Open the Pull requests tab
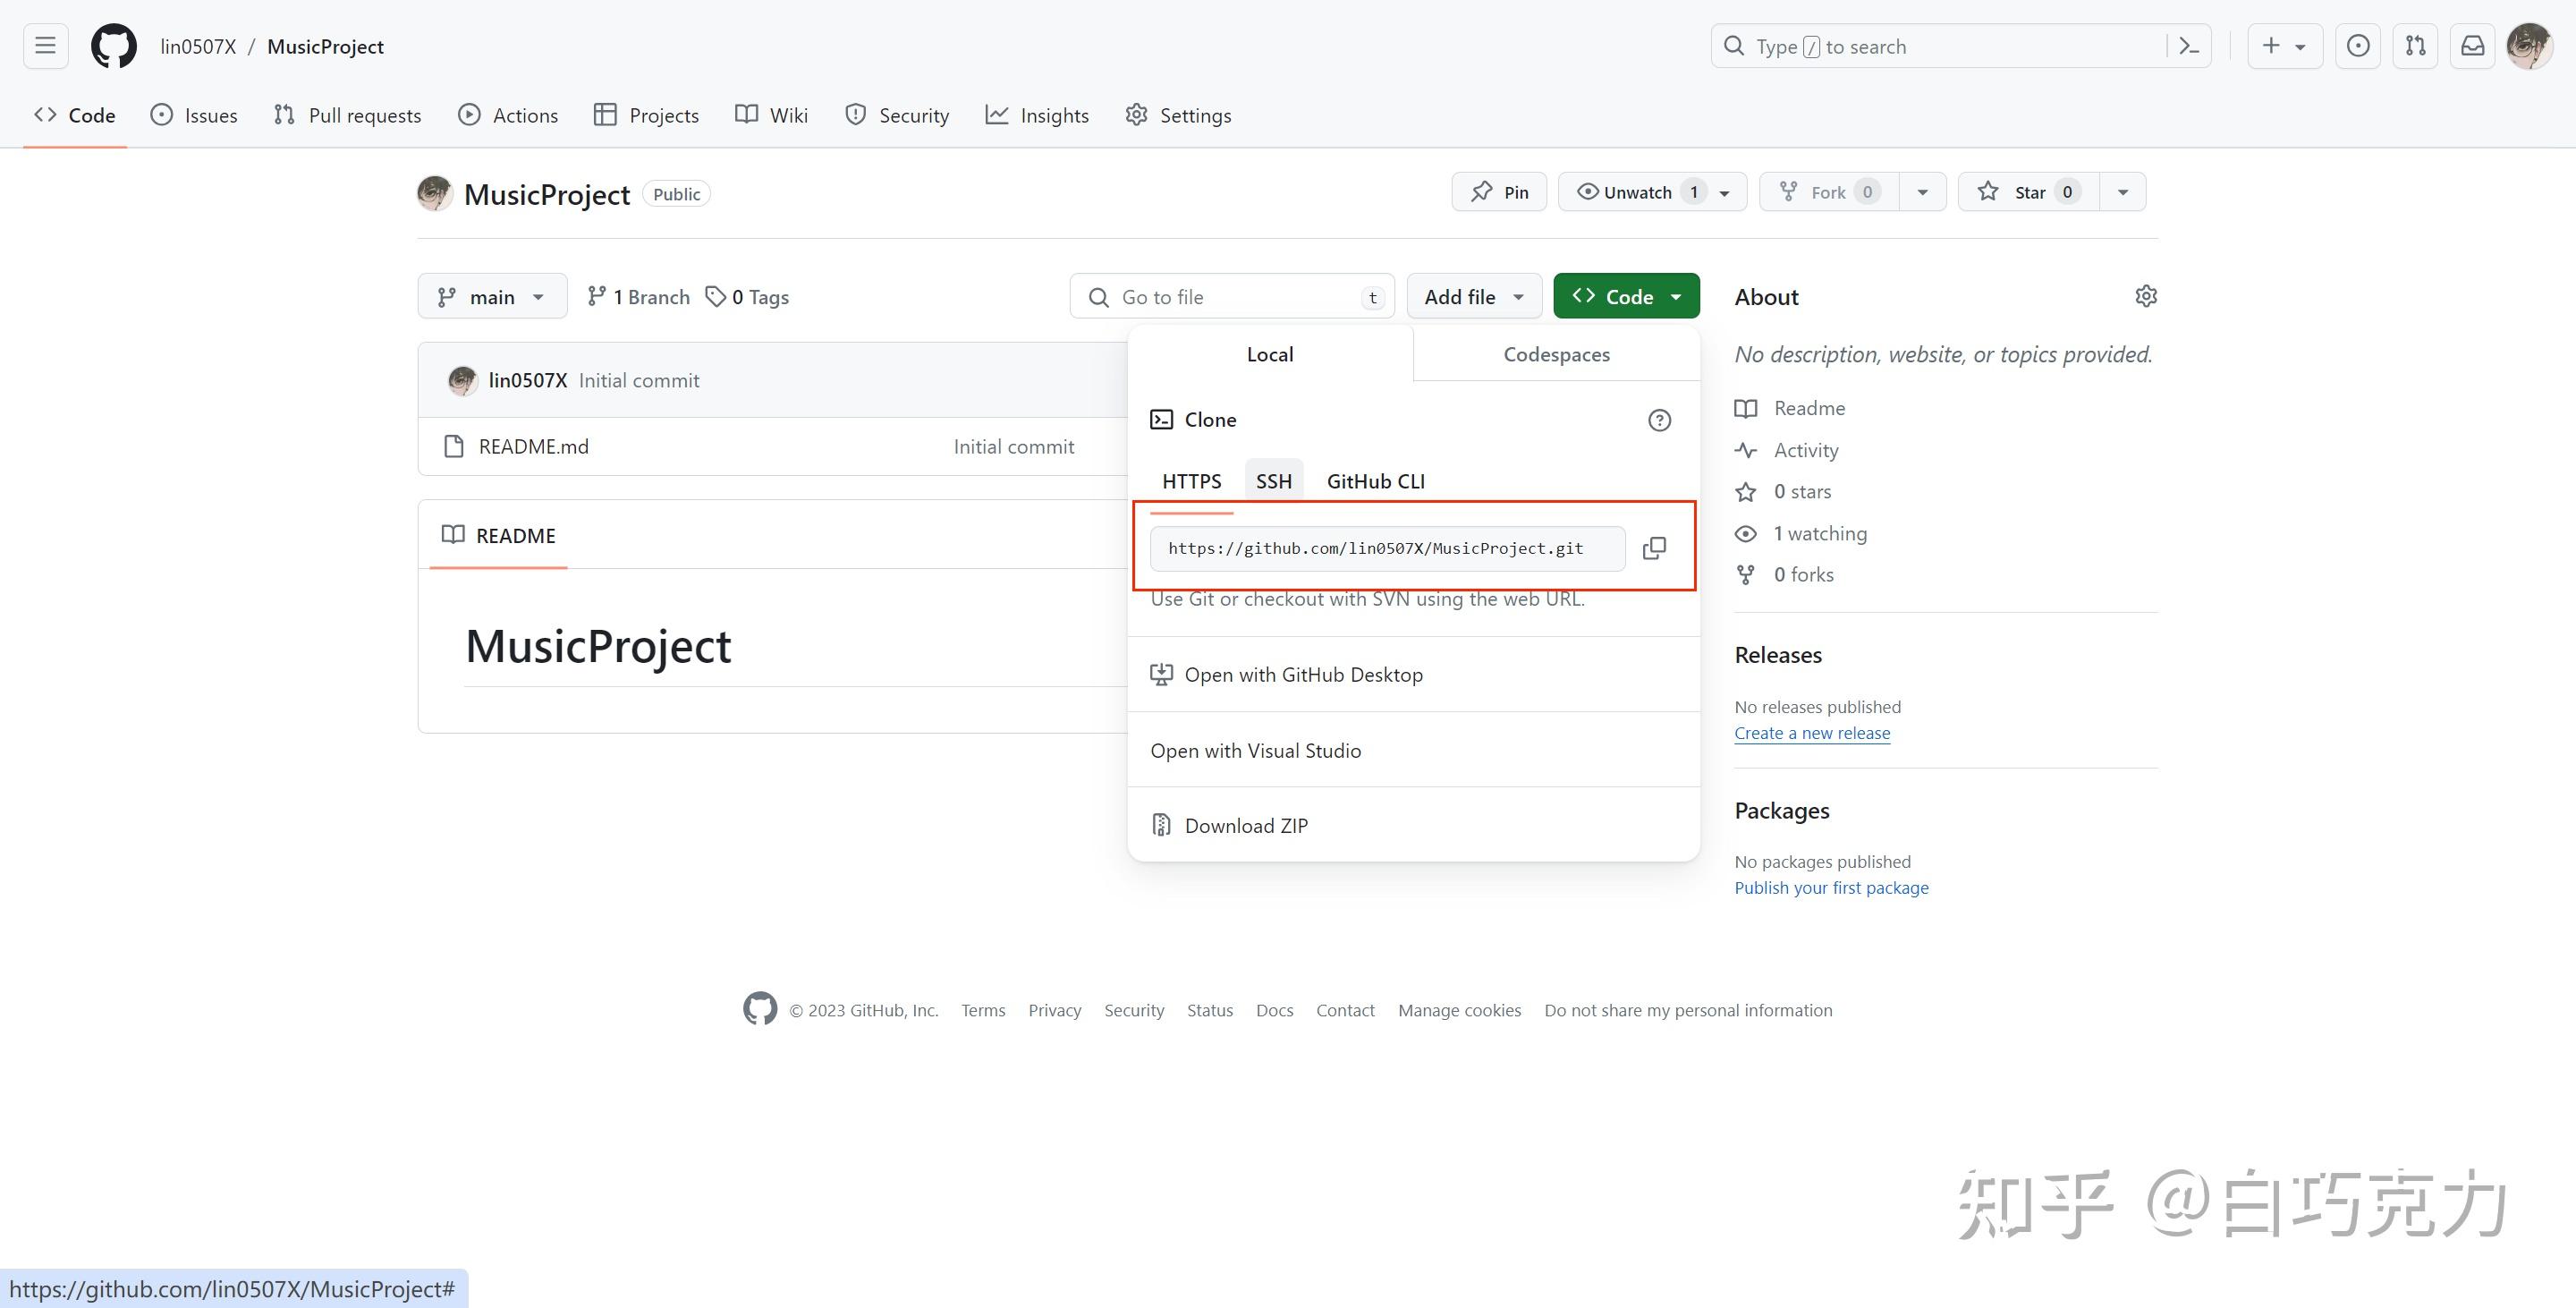Viewport: 2576px width, 1308px height. tap(347, 115)
